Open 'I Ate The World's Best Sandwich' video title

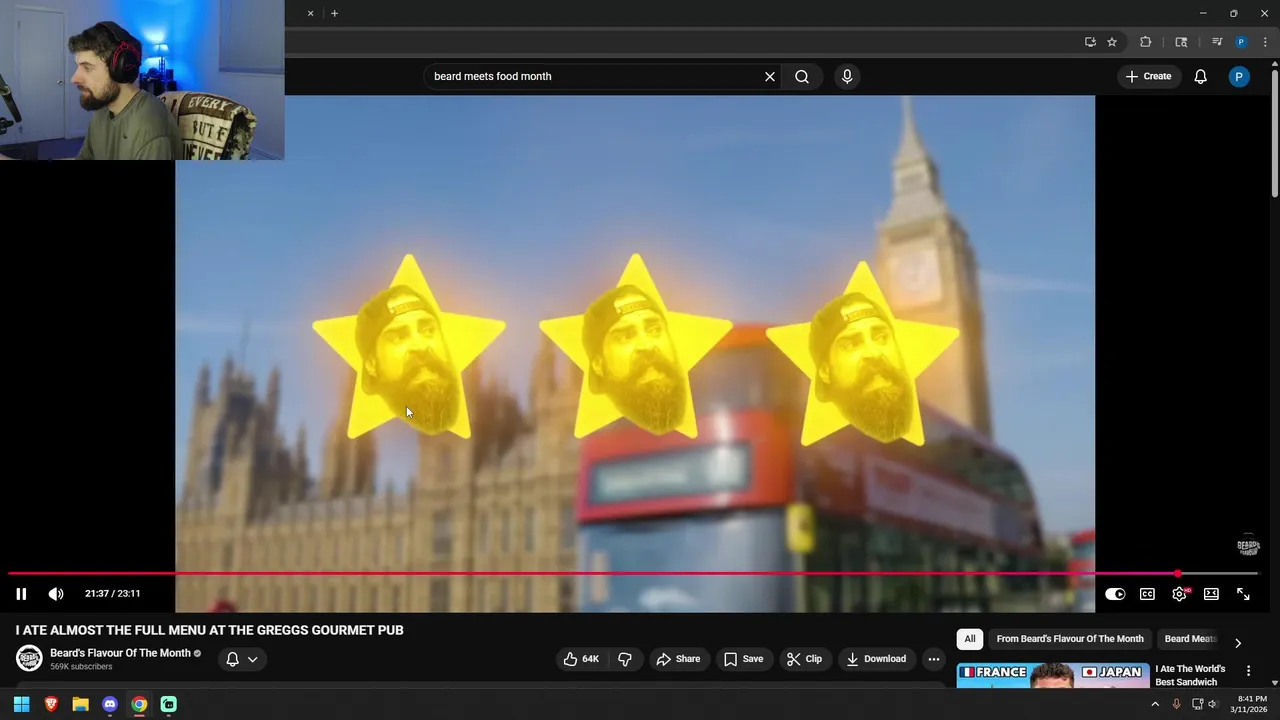(1190, 675)
